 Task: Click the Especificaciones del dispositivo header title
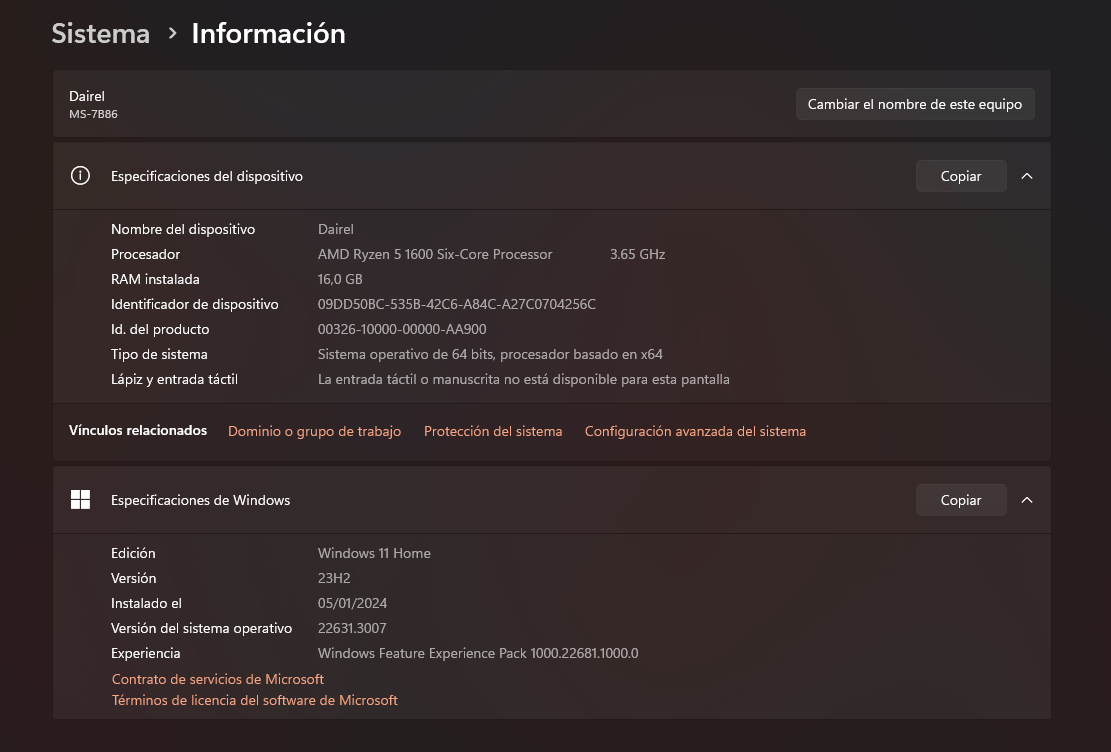(x=207, y=176)
